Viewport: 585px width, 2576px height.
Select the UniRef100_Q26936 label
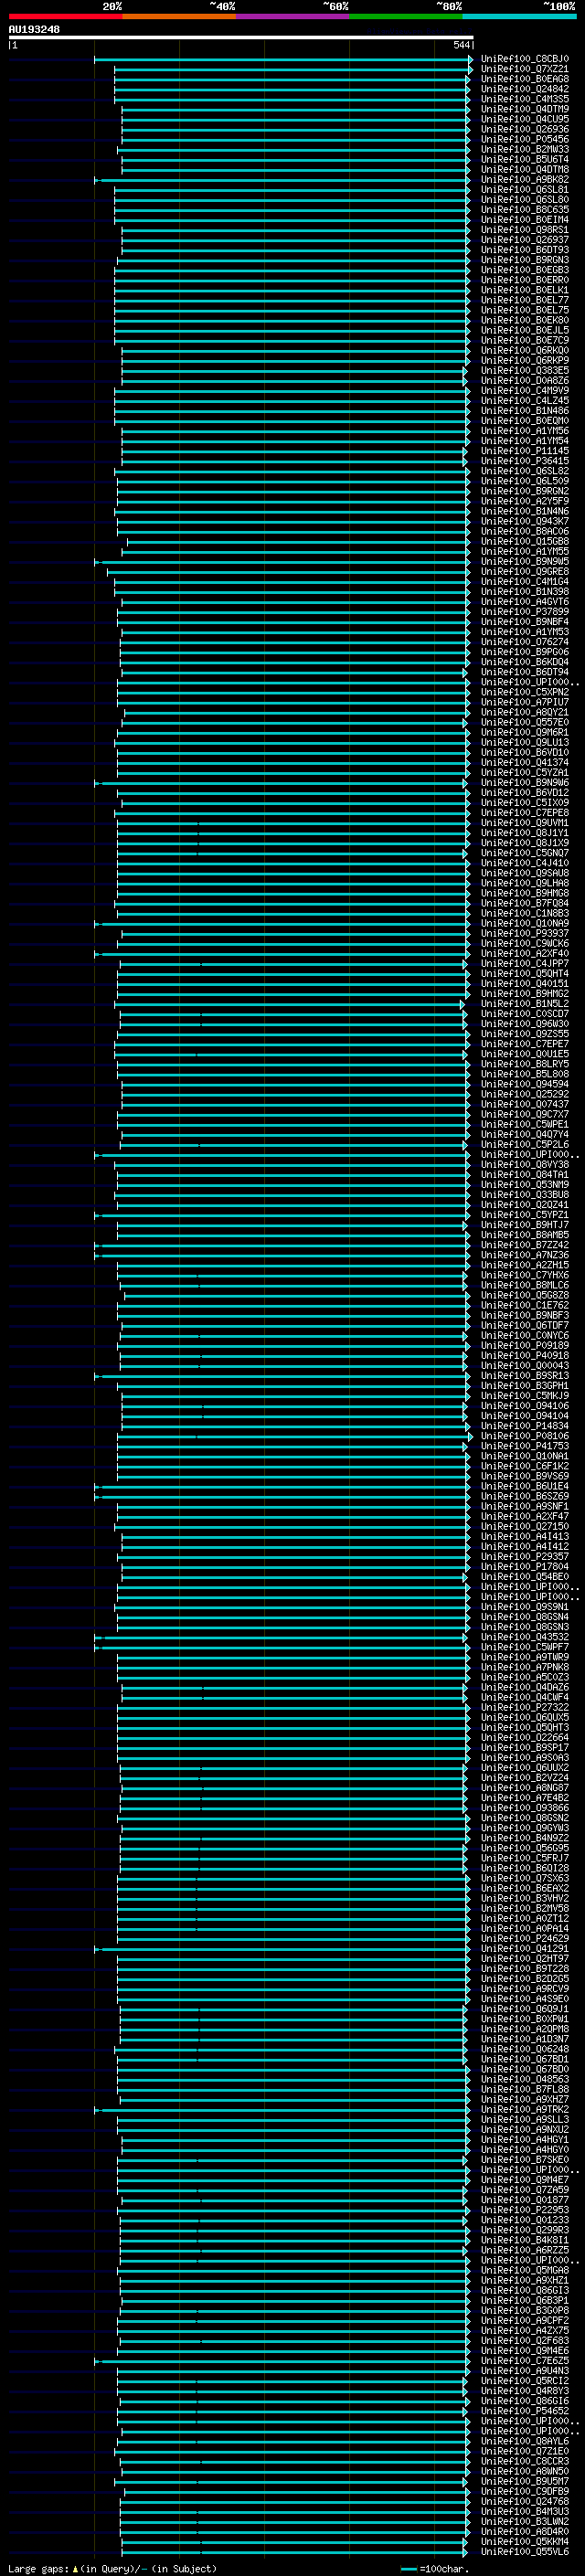(x=524, y=129)
